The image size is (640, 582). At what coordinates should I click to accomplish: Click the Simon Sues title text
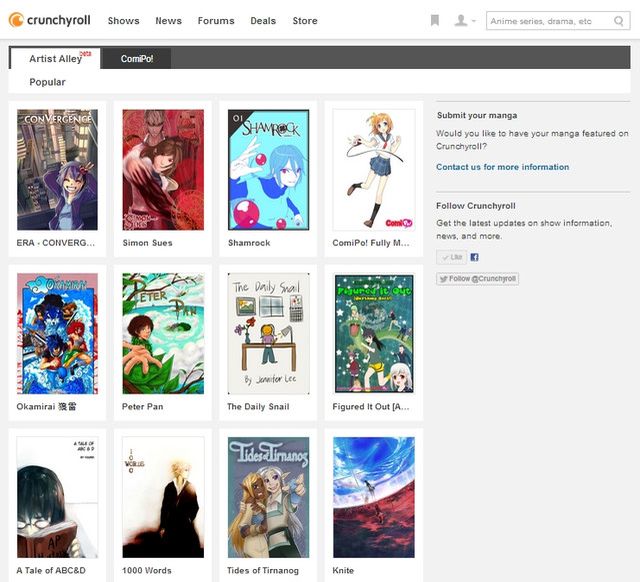147,243
